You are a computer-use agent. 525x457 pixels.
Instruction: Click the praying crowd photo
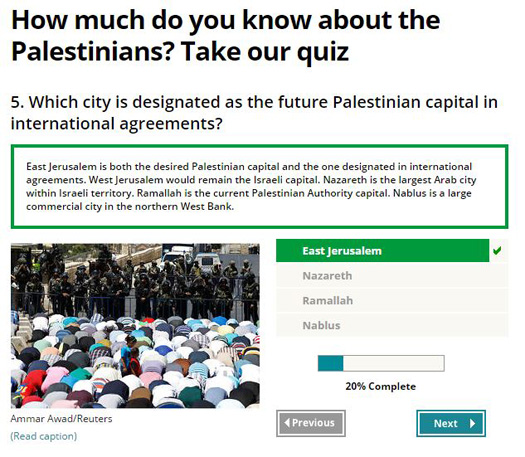(x=135, y=325)
